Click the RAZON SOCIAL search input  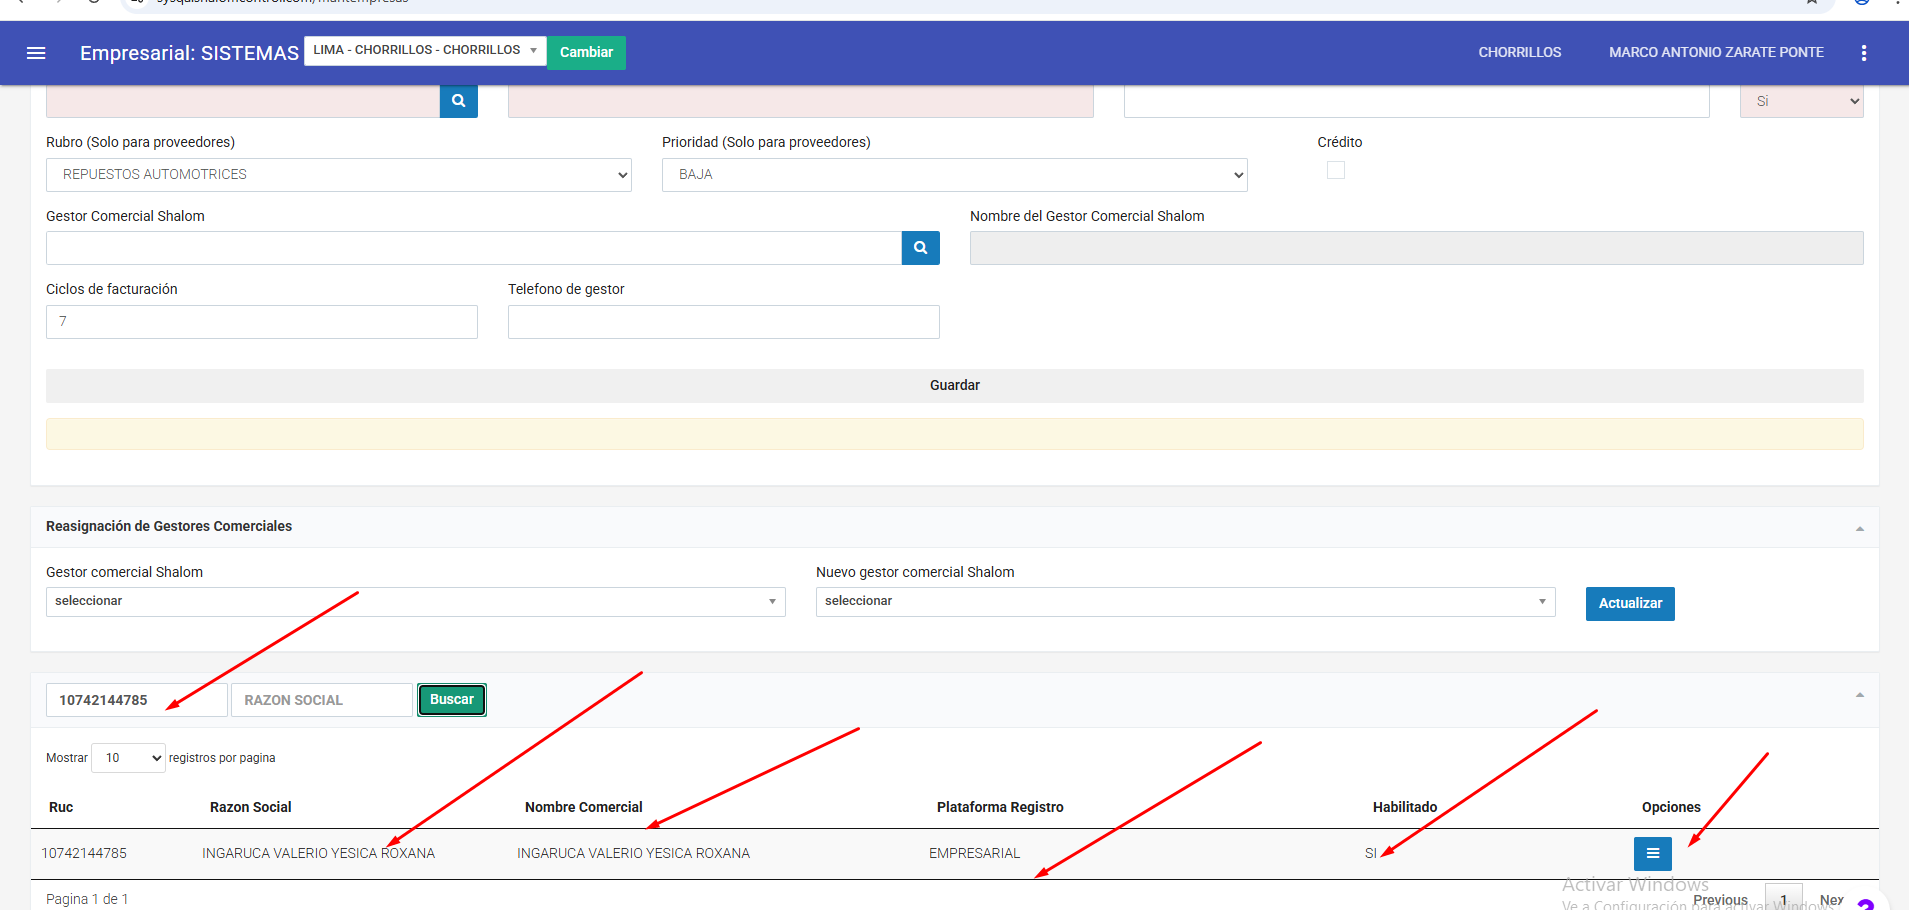pyautogui.click(x=321, y=700)
